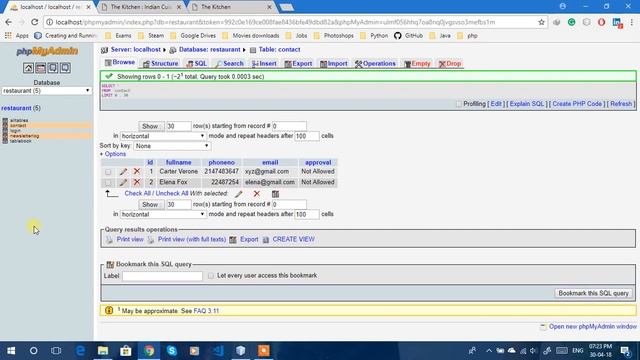Viewport: 640px width, 360px height.
Task: Switch to the Browse tab
Action: coord(120,62)
